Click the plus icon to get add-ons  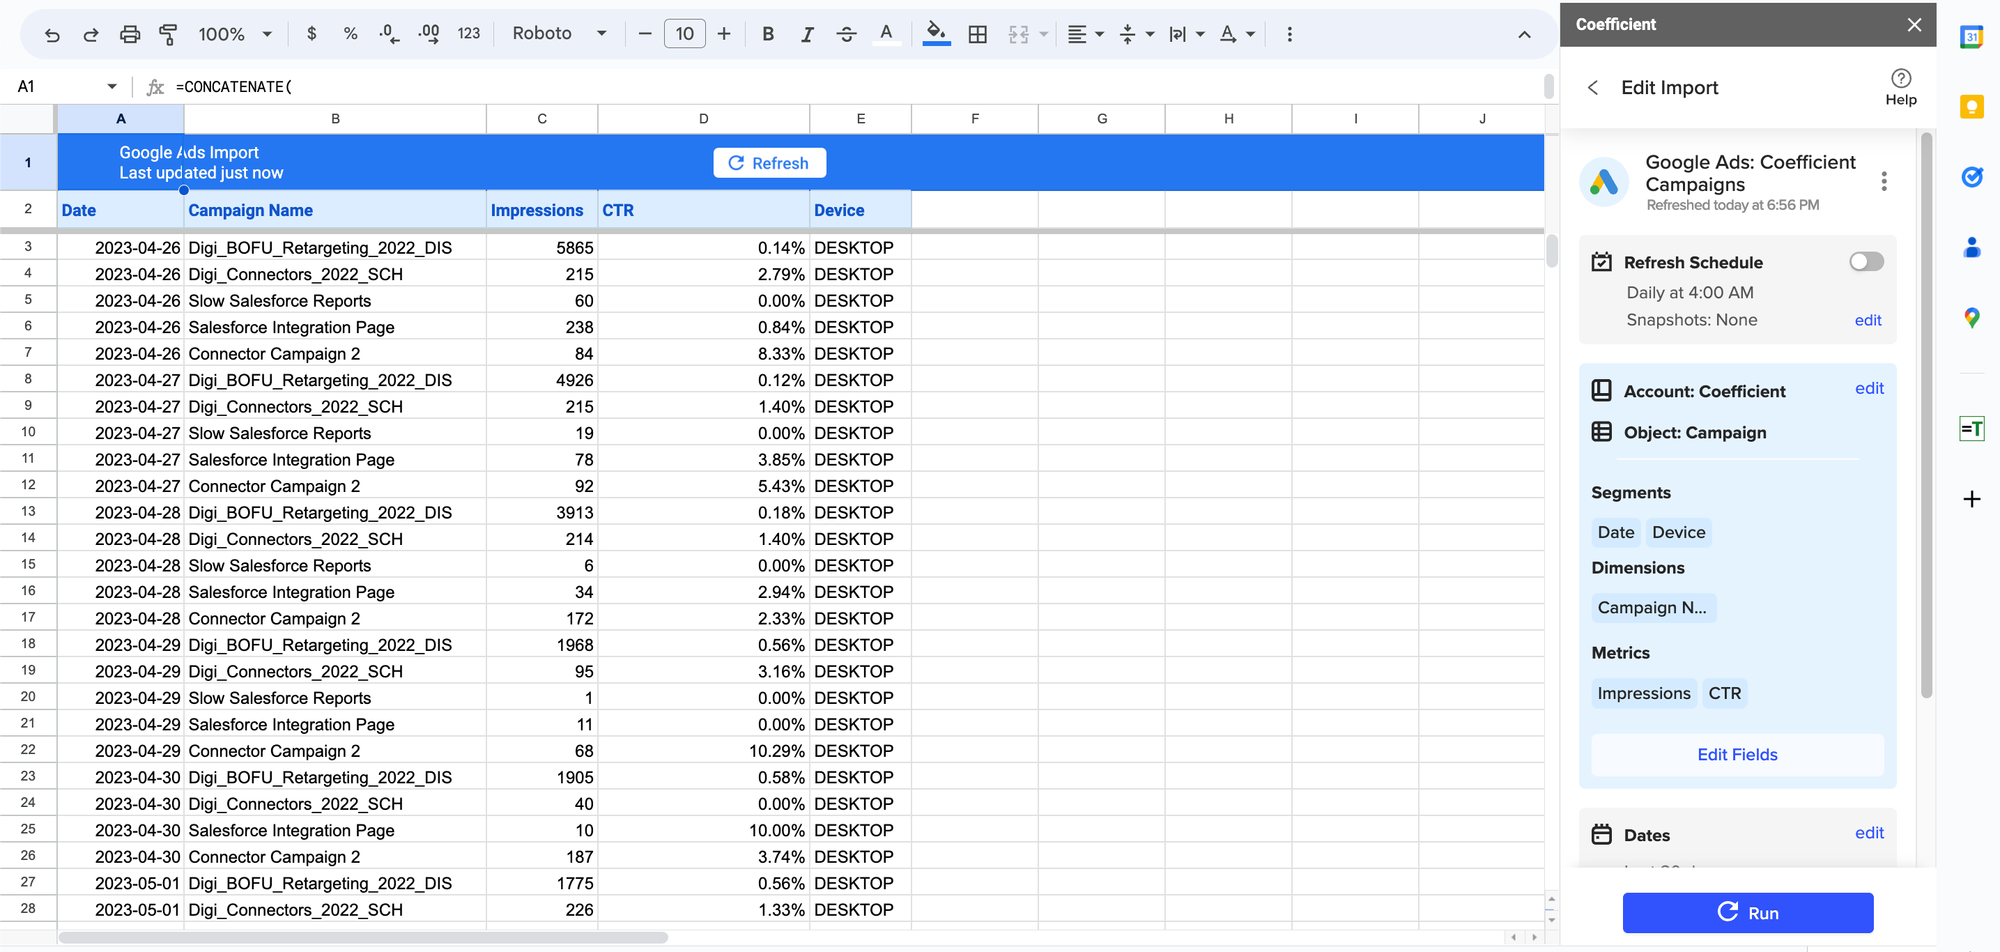[1971, 499]
